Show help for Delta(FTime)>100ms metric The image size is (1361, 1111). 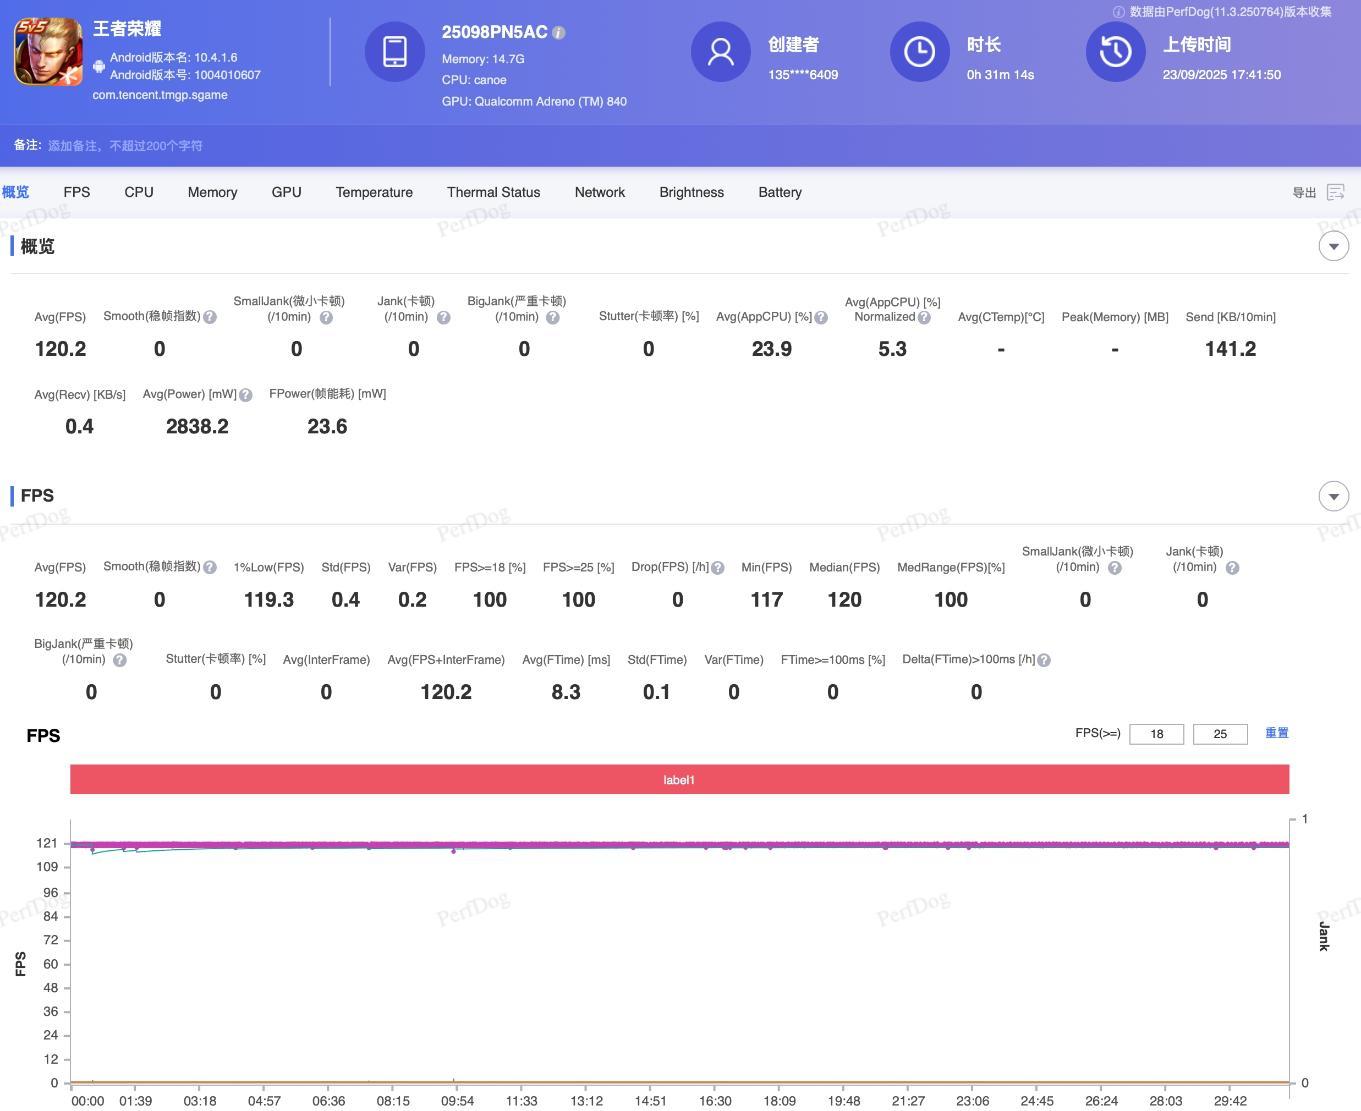[1044, 660]
